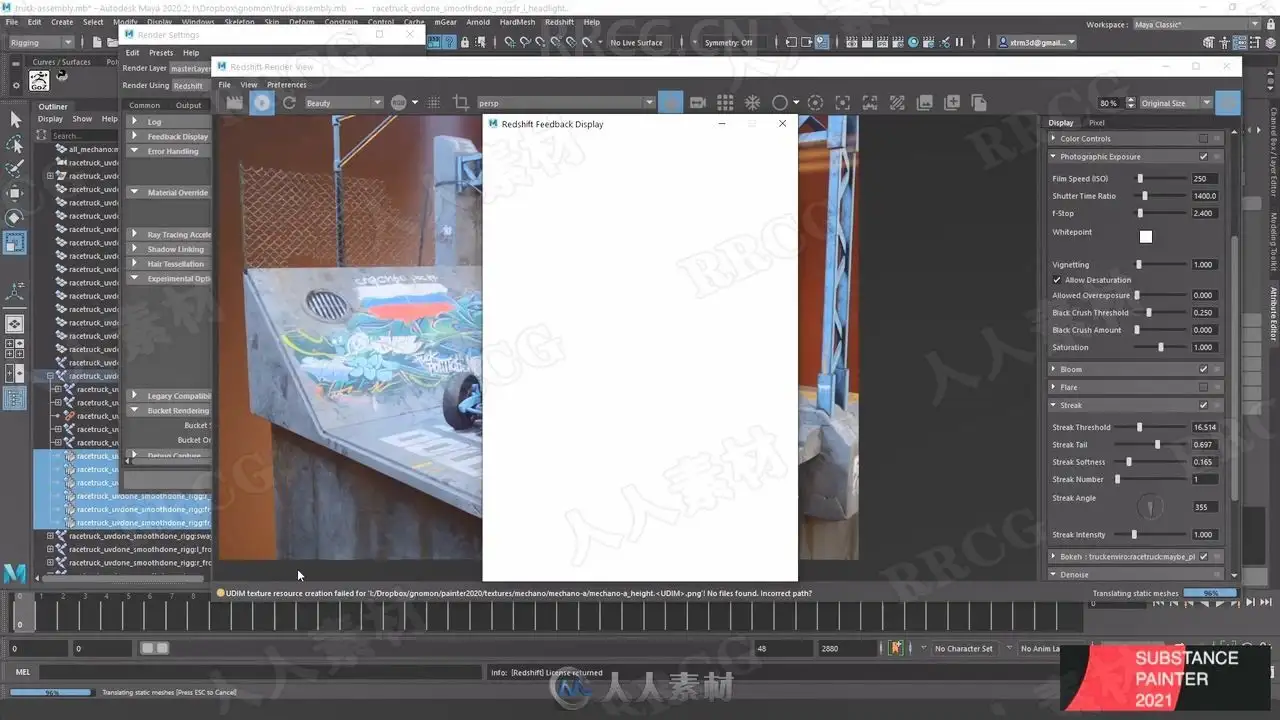The image size is (1280, 720).
Task: Click the Film Speed (ISO) value field
Action: (x=1204, y=179)
